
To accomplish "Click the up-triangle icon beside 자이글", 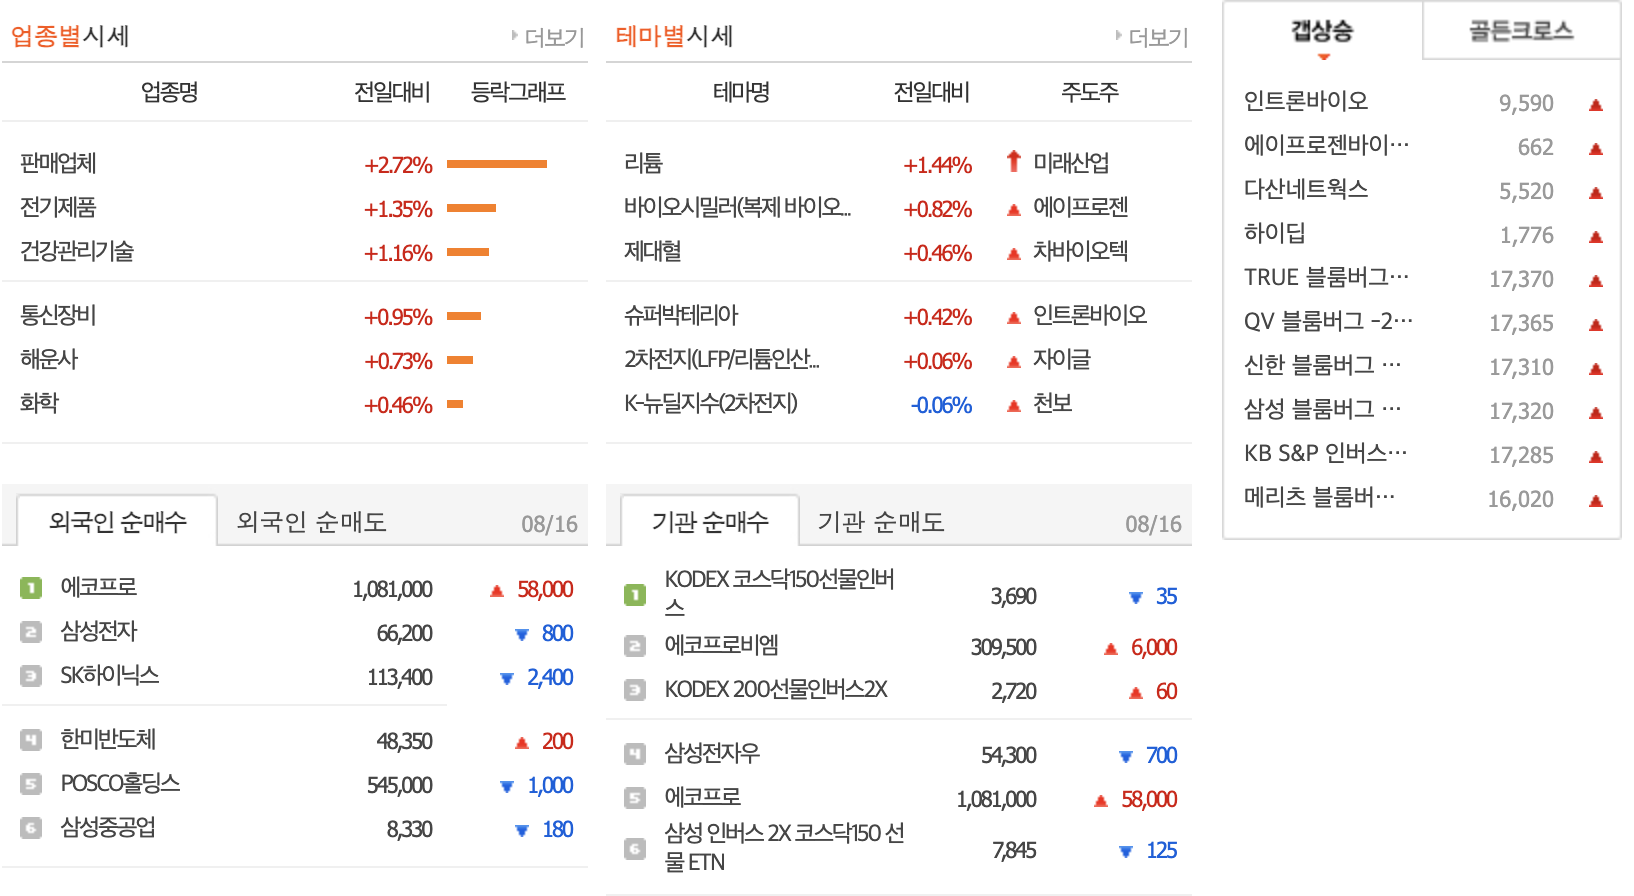I will pos(1014,361).
